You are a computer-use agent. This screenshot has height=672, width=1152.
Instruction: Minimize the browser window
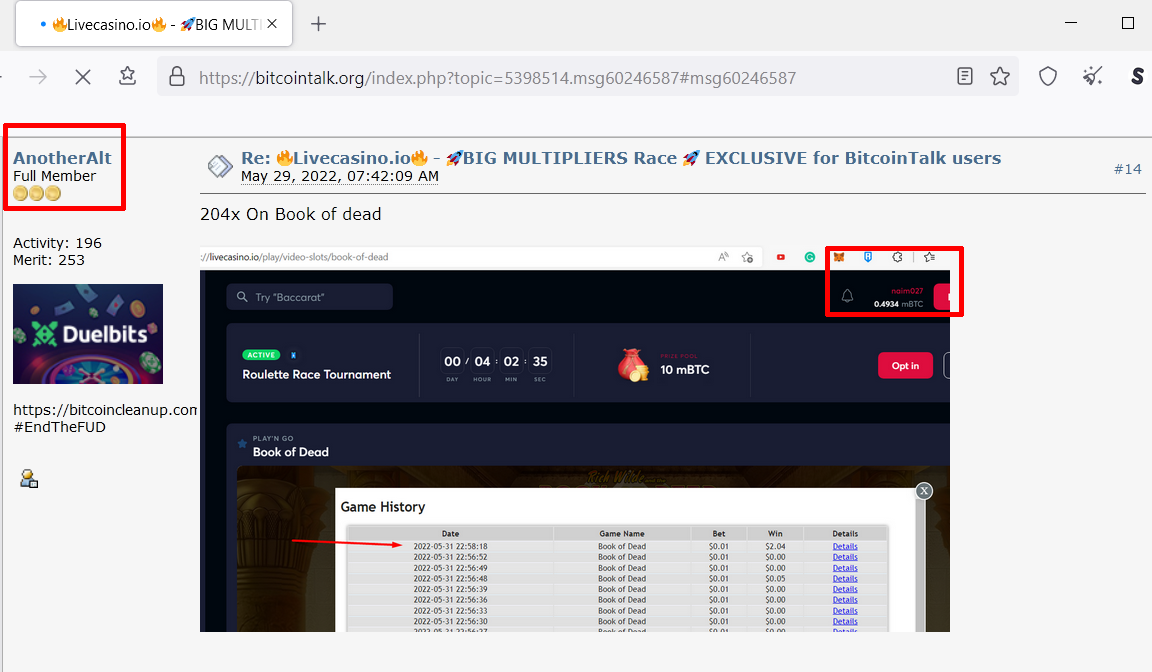tap(1071, 23)
